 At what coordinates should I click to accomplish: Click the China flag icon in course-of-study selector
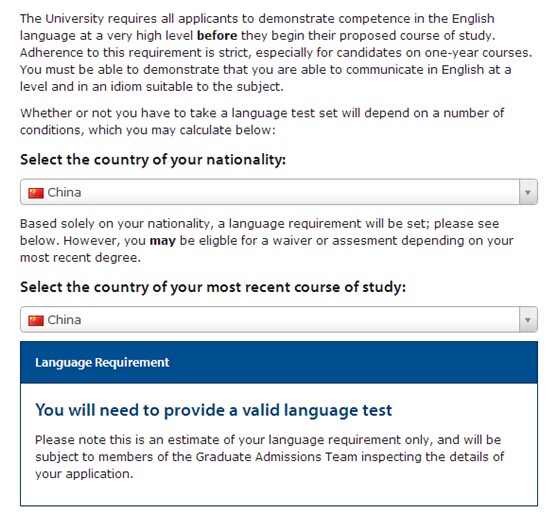pos(36,320)
